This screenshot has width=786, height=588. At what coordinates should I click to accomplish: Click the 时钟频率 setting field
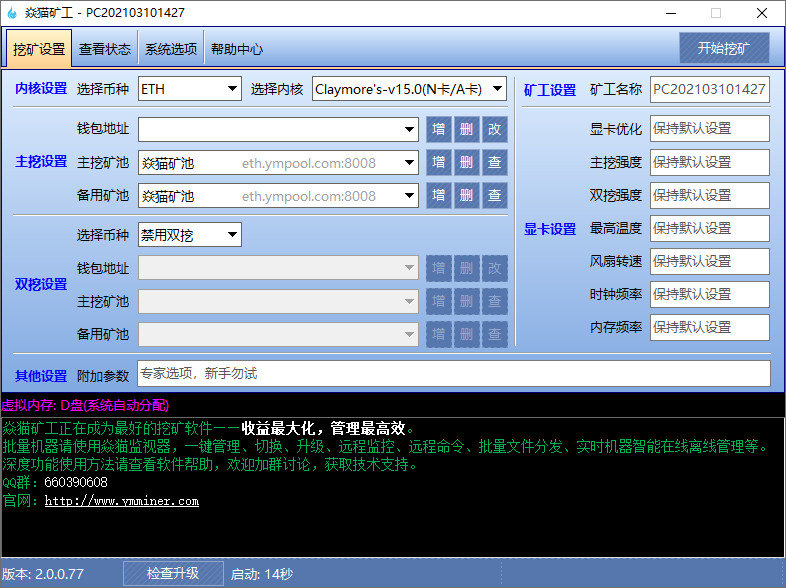[x=710, y=294]
